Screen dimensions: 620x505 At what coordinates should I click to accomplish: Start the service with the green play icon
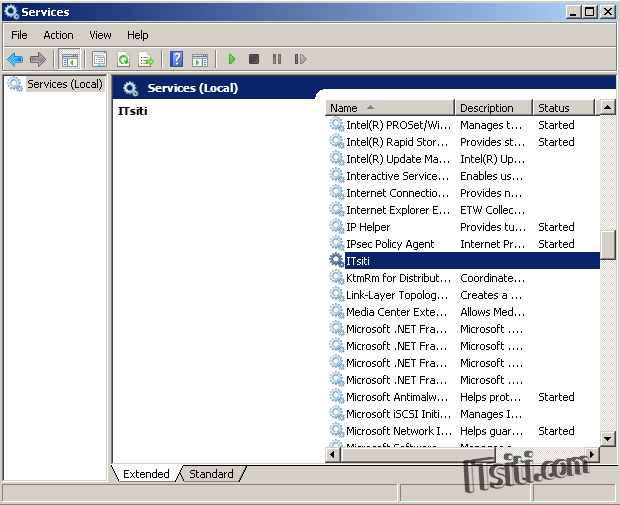(232, 59)
